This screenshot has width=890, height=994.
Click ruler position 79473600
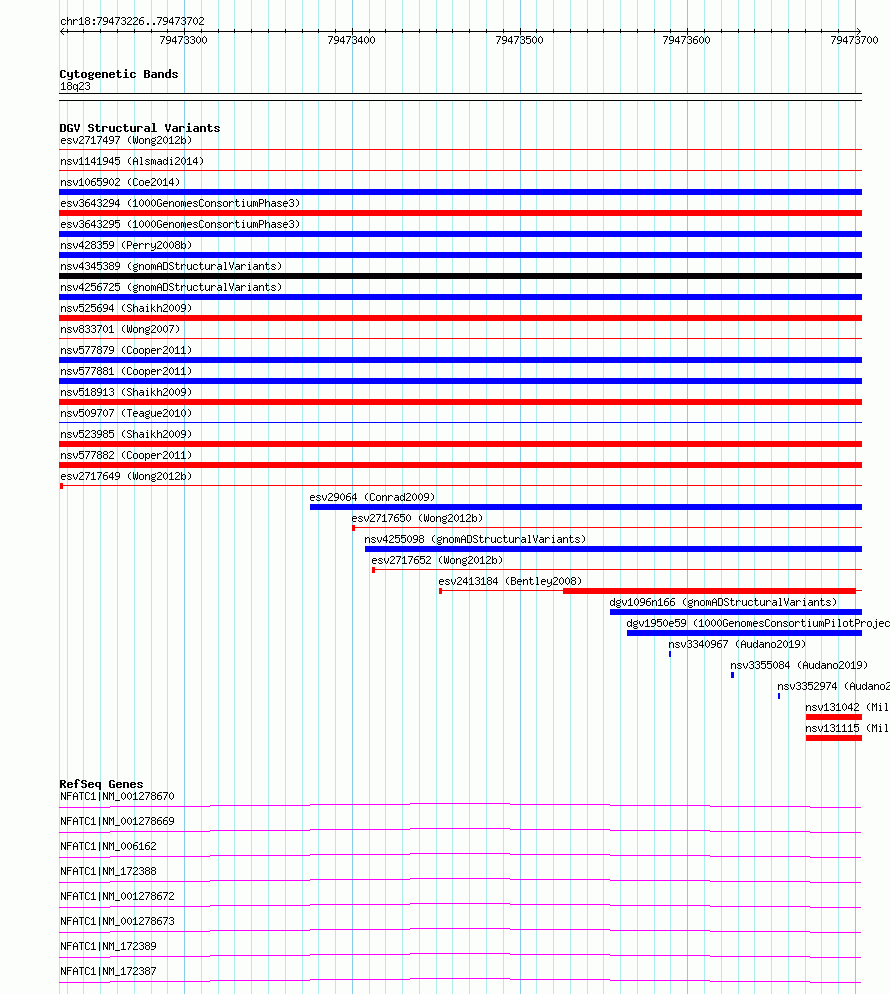coord(687,40)
